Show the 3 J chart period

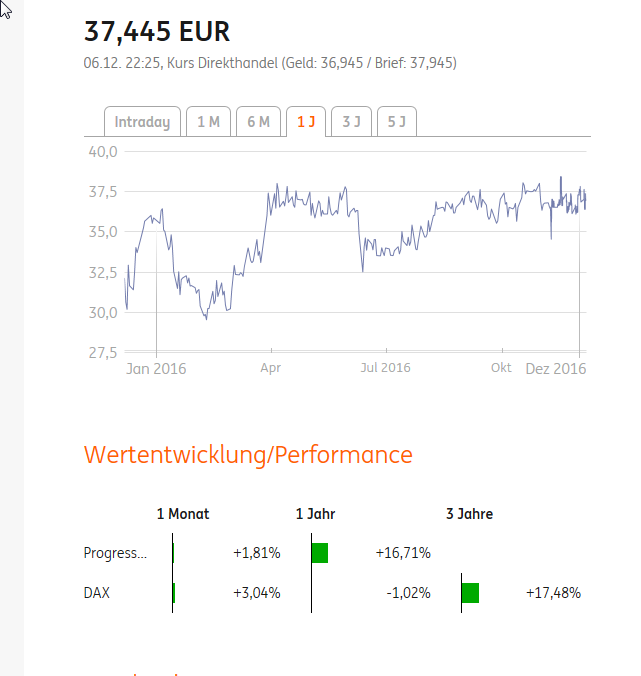[x=351, y=122]
